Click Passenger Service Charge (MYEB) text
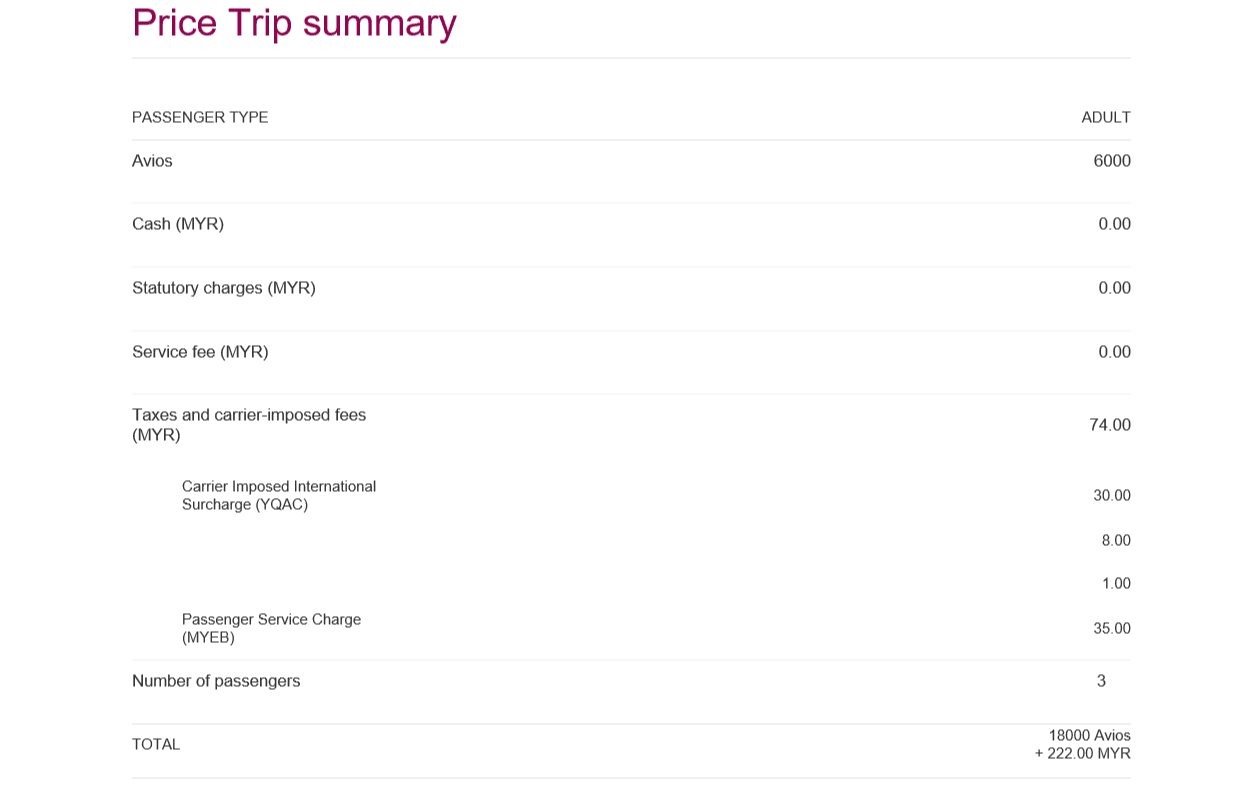 [x=271, y=628]
